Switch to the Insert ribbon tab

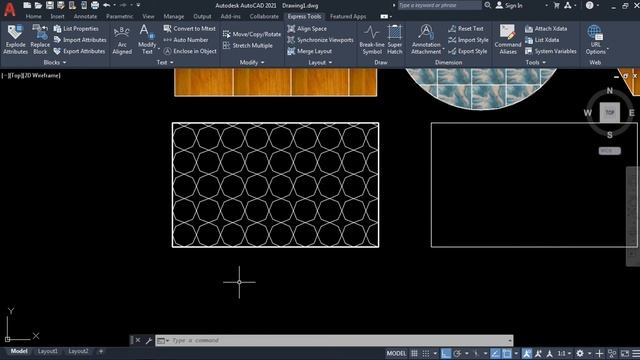tap(58, 17)
